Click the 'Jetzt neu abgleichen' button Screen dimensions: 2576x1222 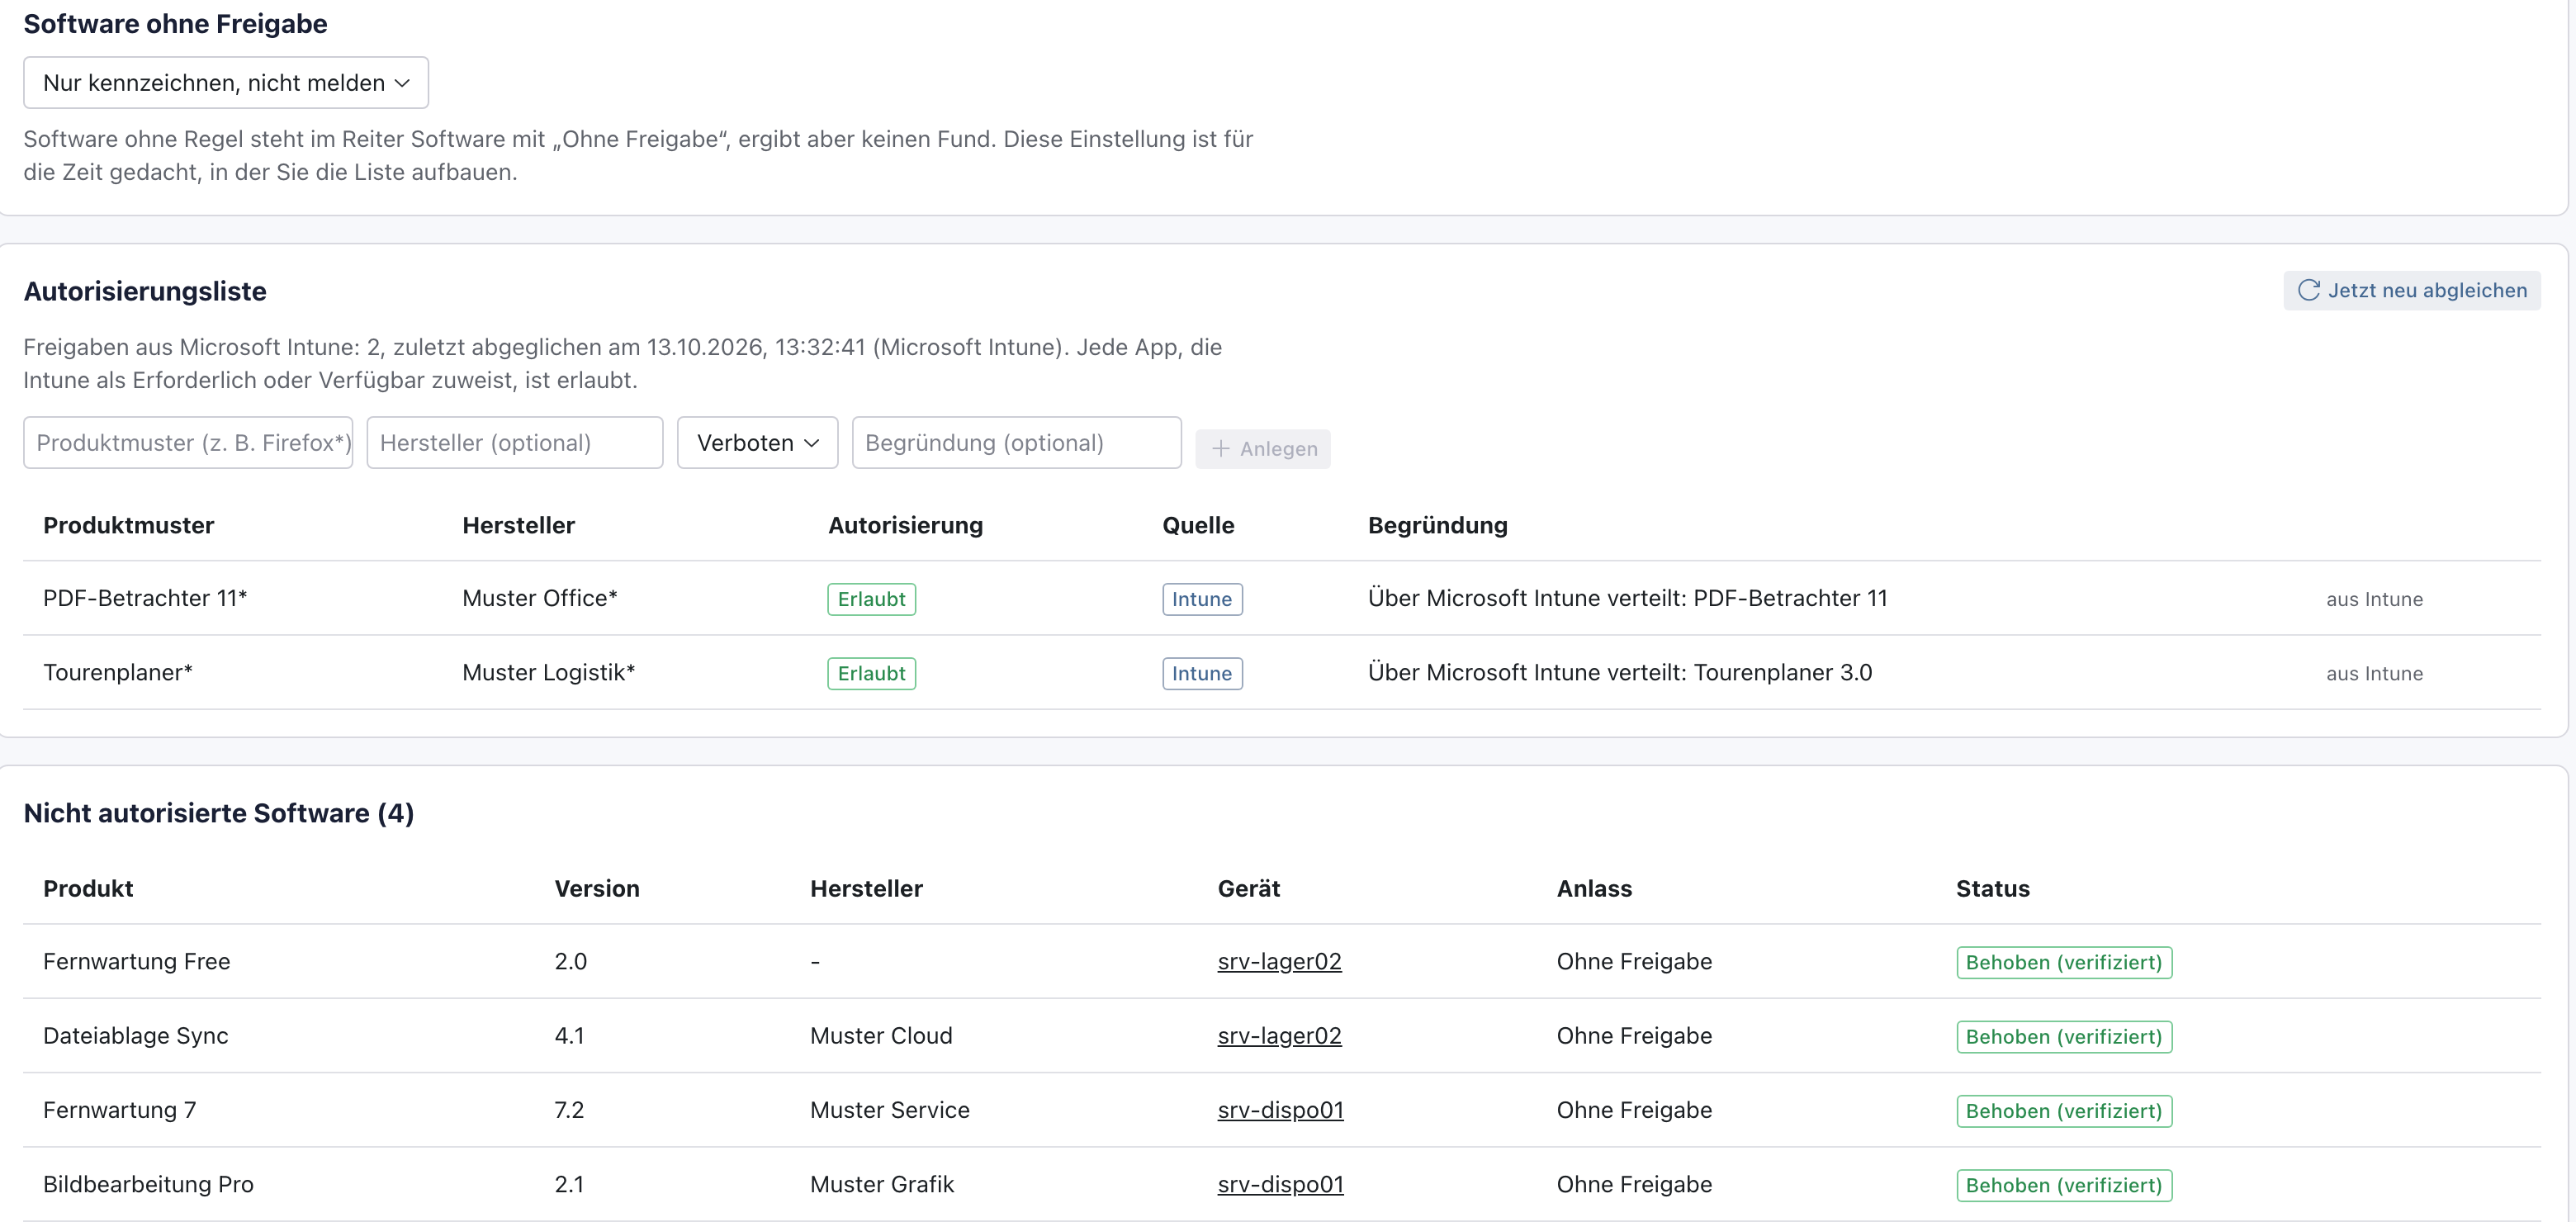[x=2411, y=290]
